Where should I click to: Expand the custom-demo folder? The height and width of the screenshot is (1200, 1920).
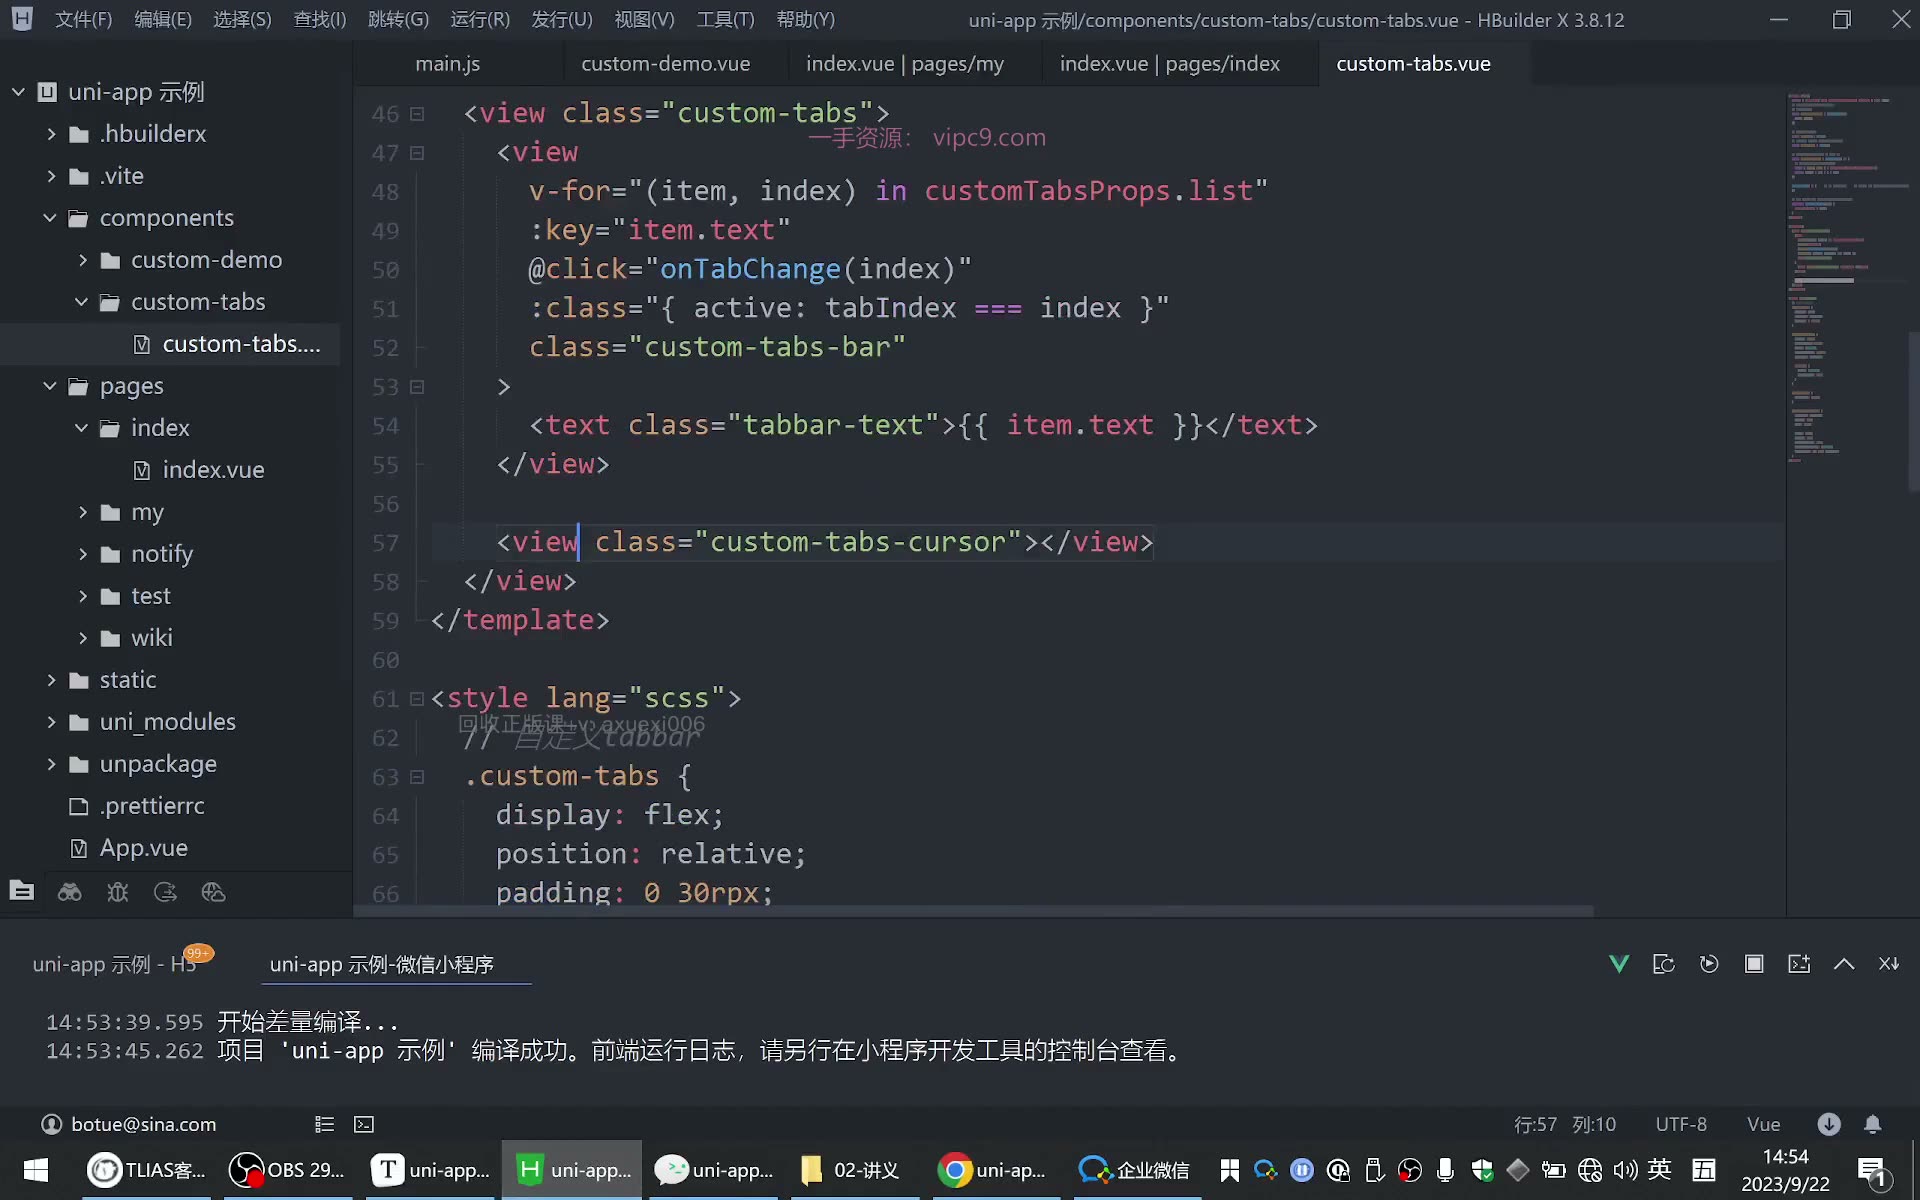coord(83,260)
